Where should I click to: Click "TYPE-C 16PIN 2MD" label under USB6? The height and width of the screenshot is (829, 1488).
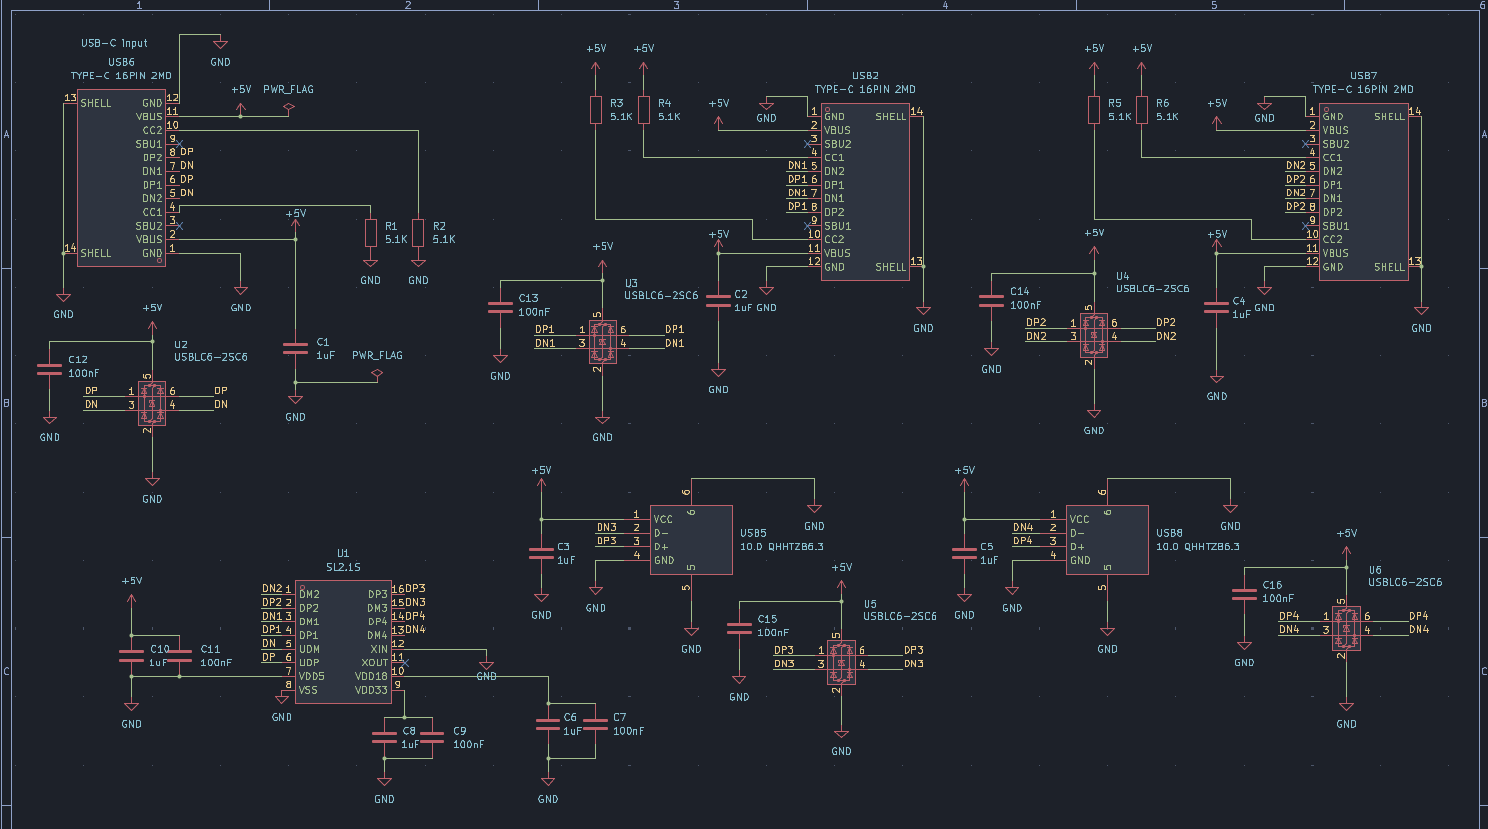tap(121, 76)
